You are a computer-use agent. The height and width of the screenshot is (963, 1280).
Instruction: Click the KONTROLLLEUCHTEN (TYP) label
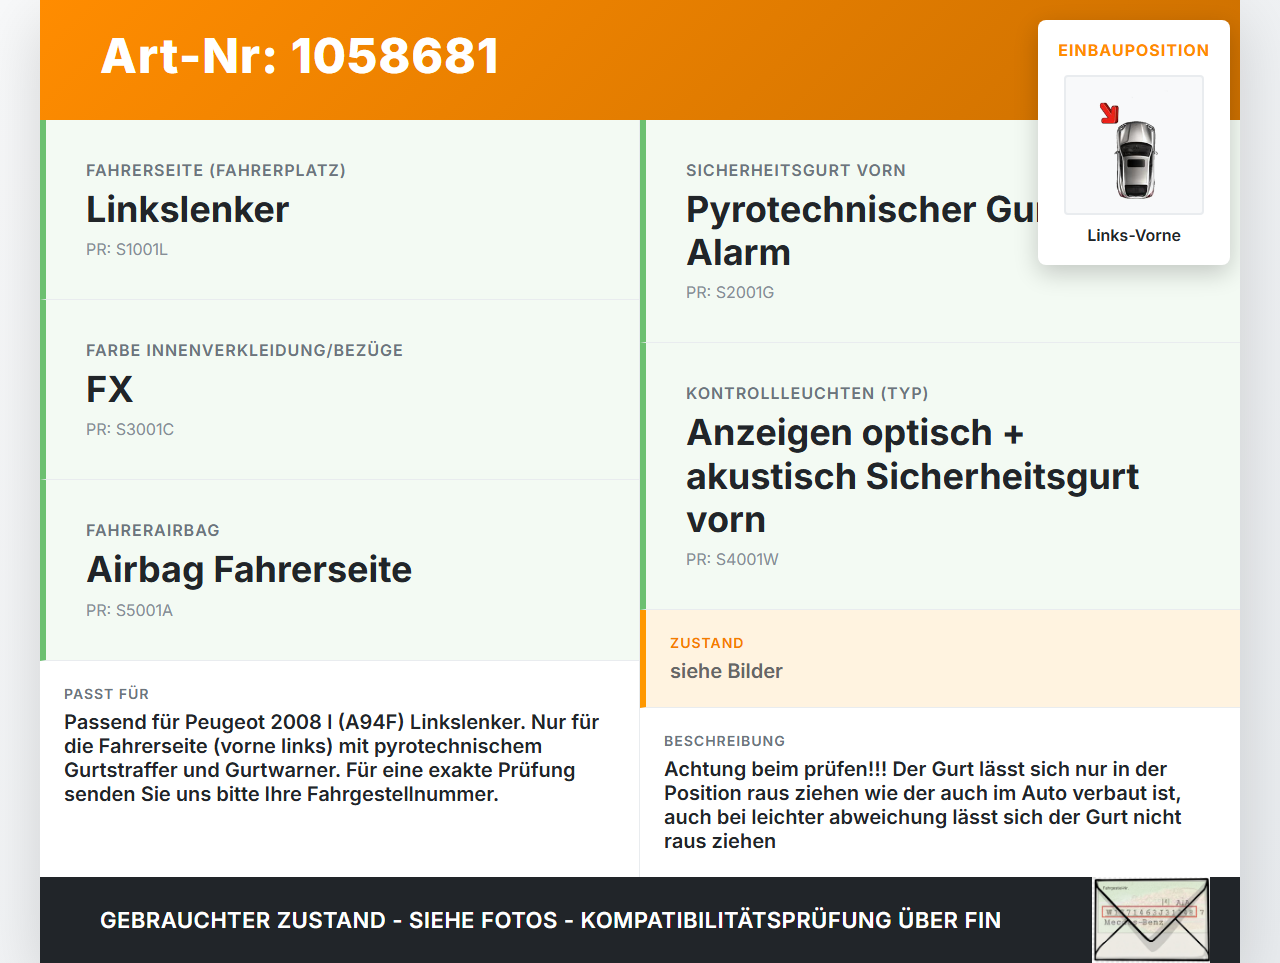pos(807,393)
